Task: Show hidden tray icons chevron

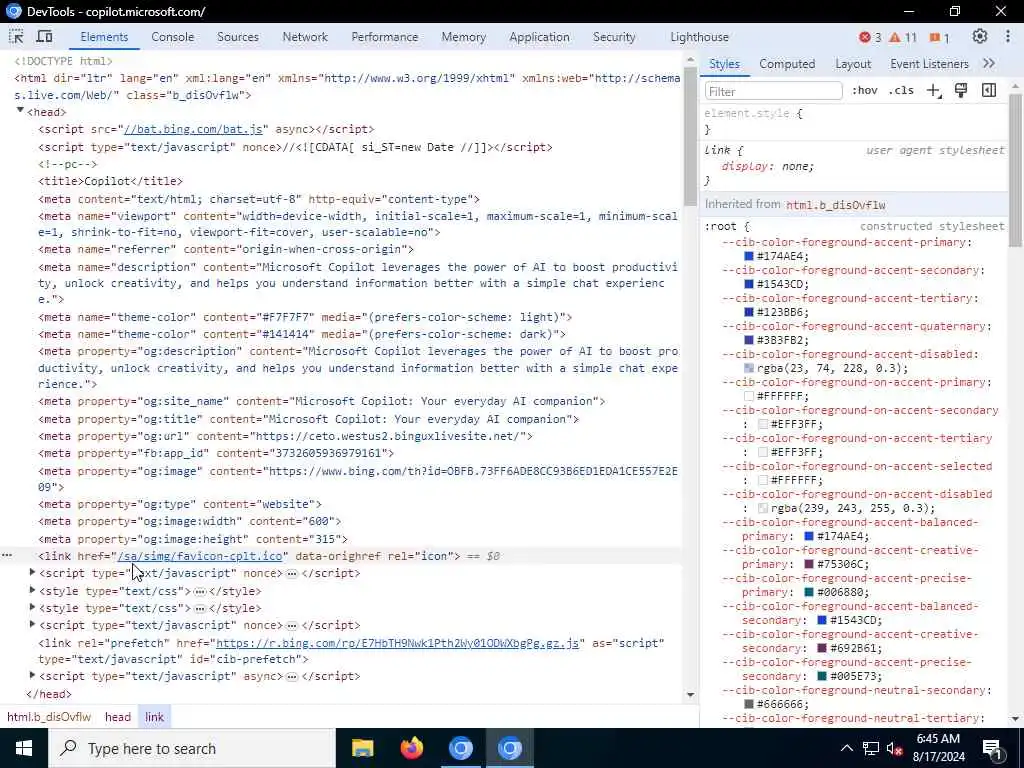Action: pos(846,748)
